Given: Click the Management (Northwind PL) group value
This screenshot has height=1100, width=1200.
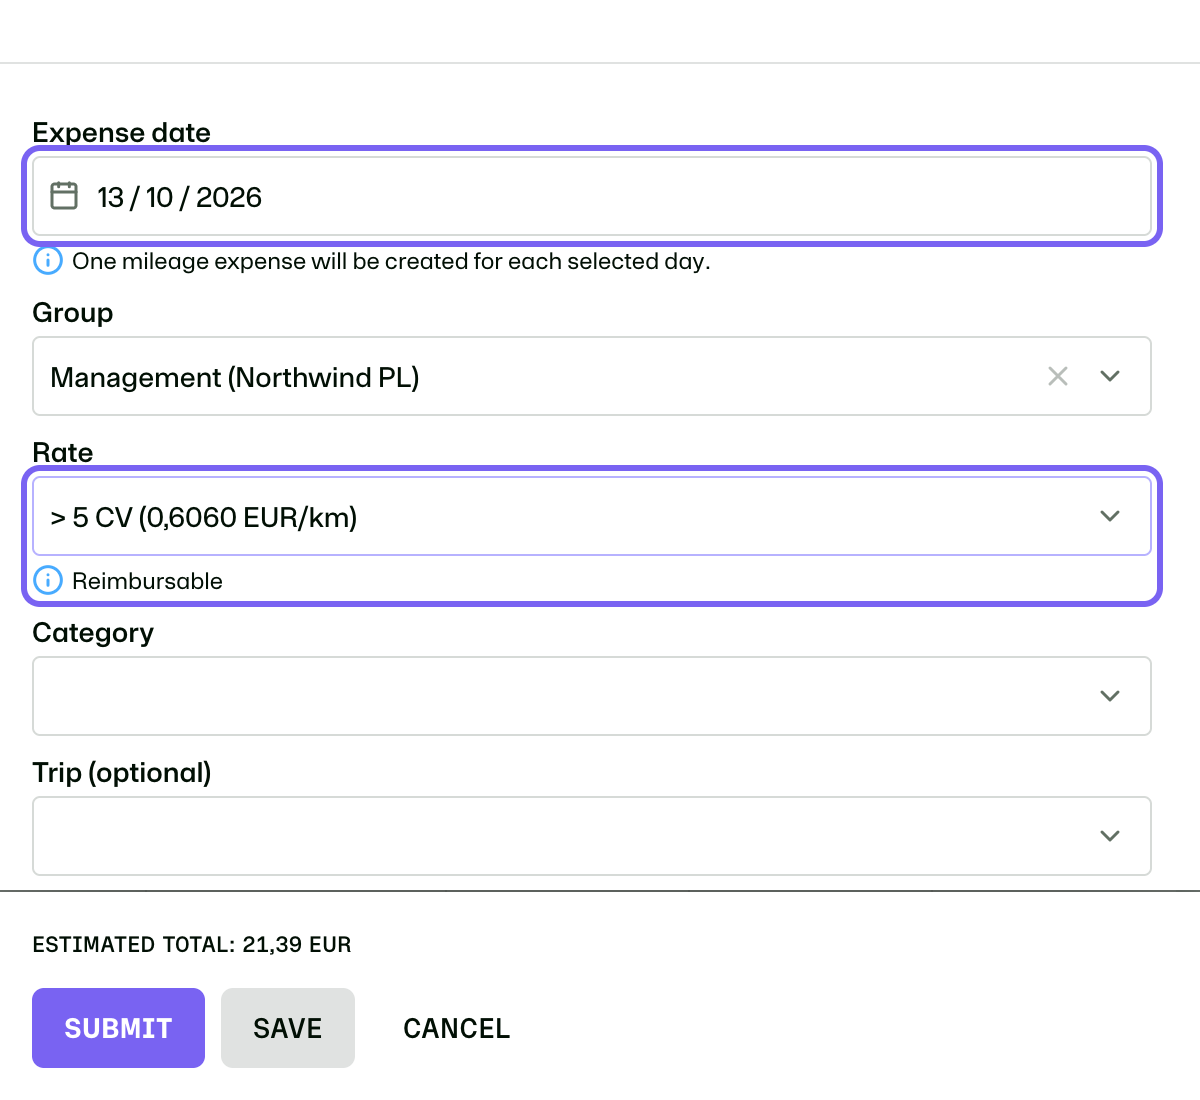Looking at the screenshot, I should (x=235, y=377).
